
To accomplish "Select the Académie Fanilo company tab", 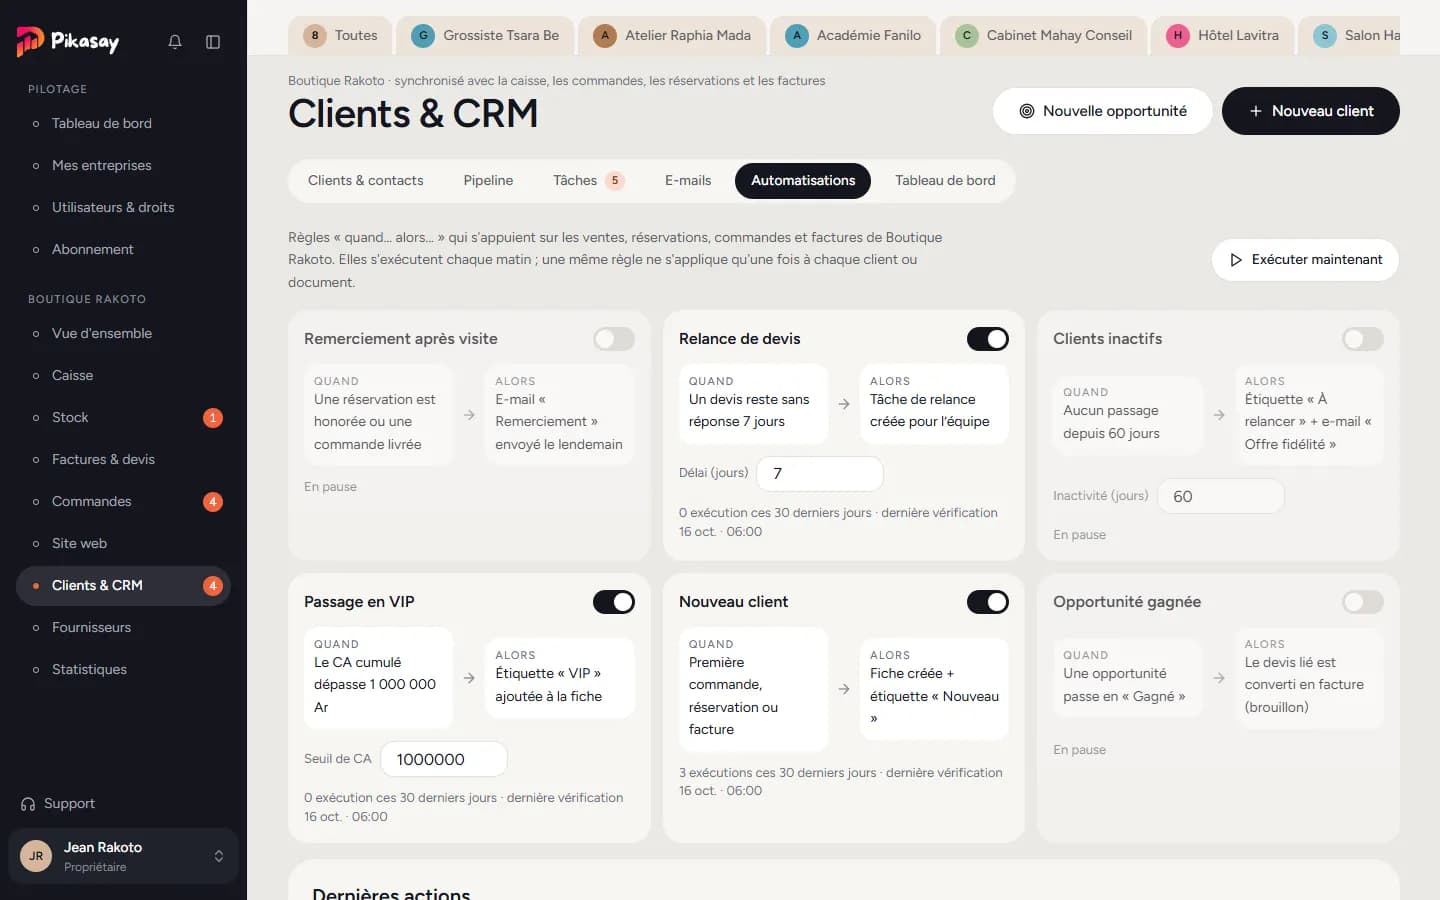I will (855, 36).
